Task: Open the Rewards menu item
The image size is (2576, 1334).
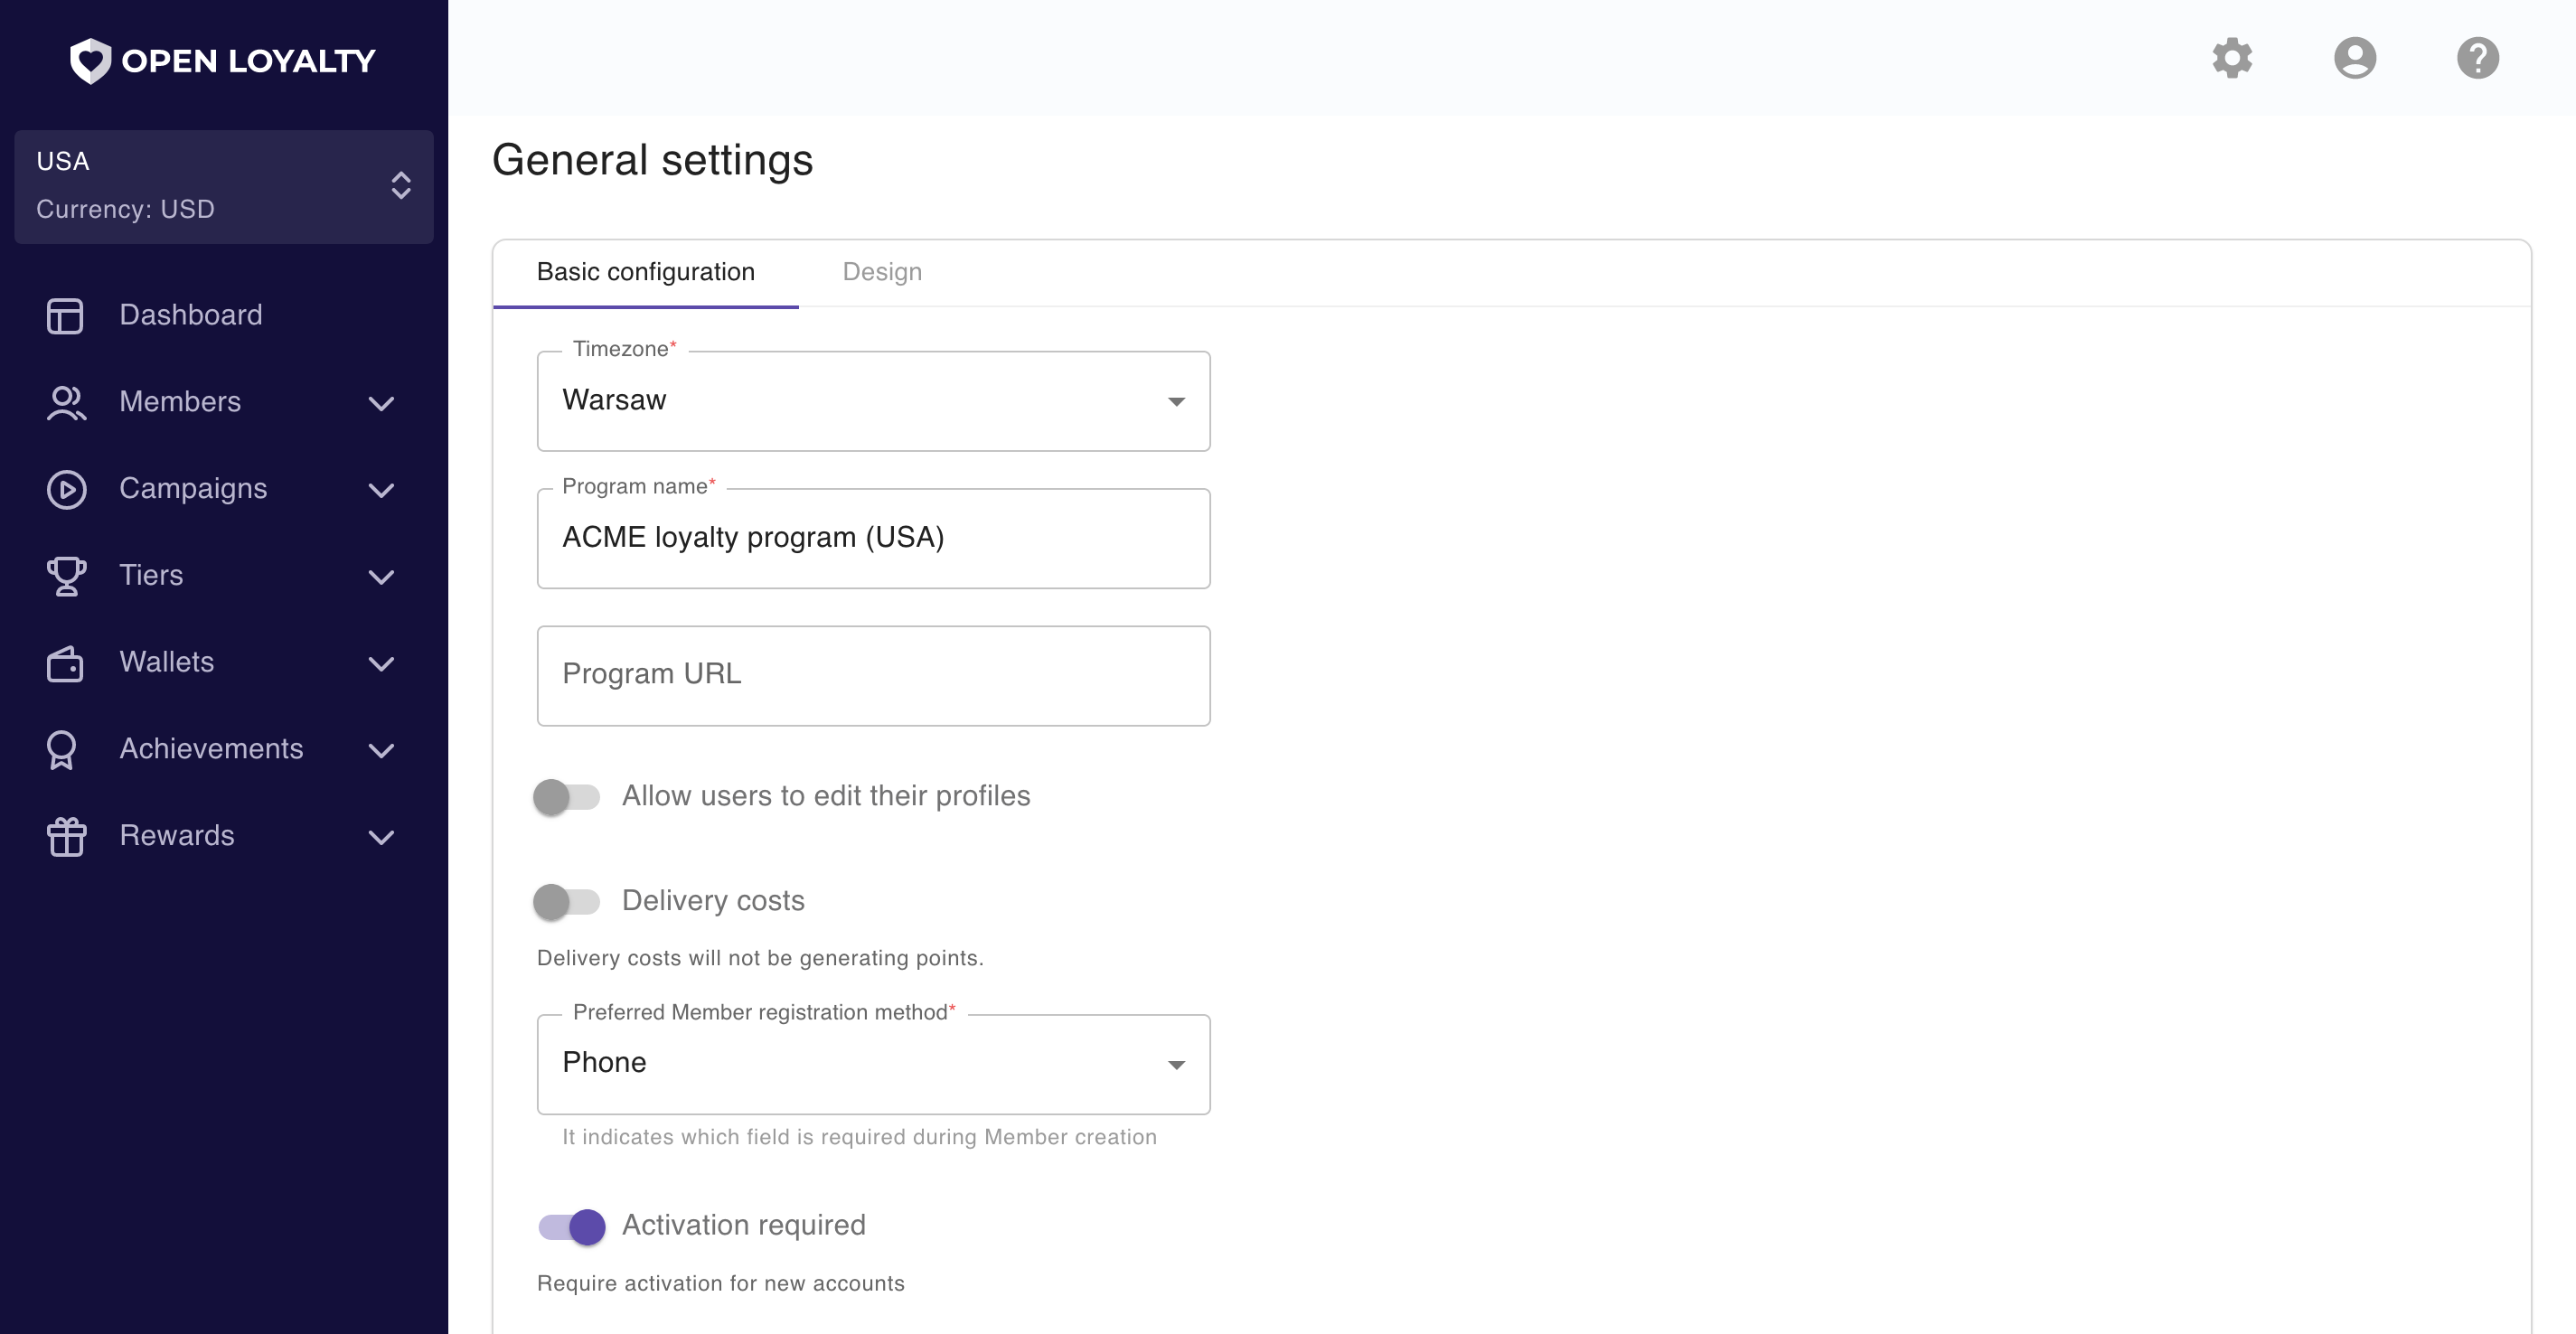Action: click(x=177, y=836)
